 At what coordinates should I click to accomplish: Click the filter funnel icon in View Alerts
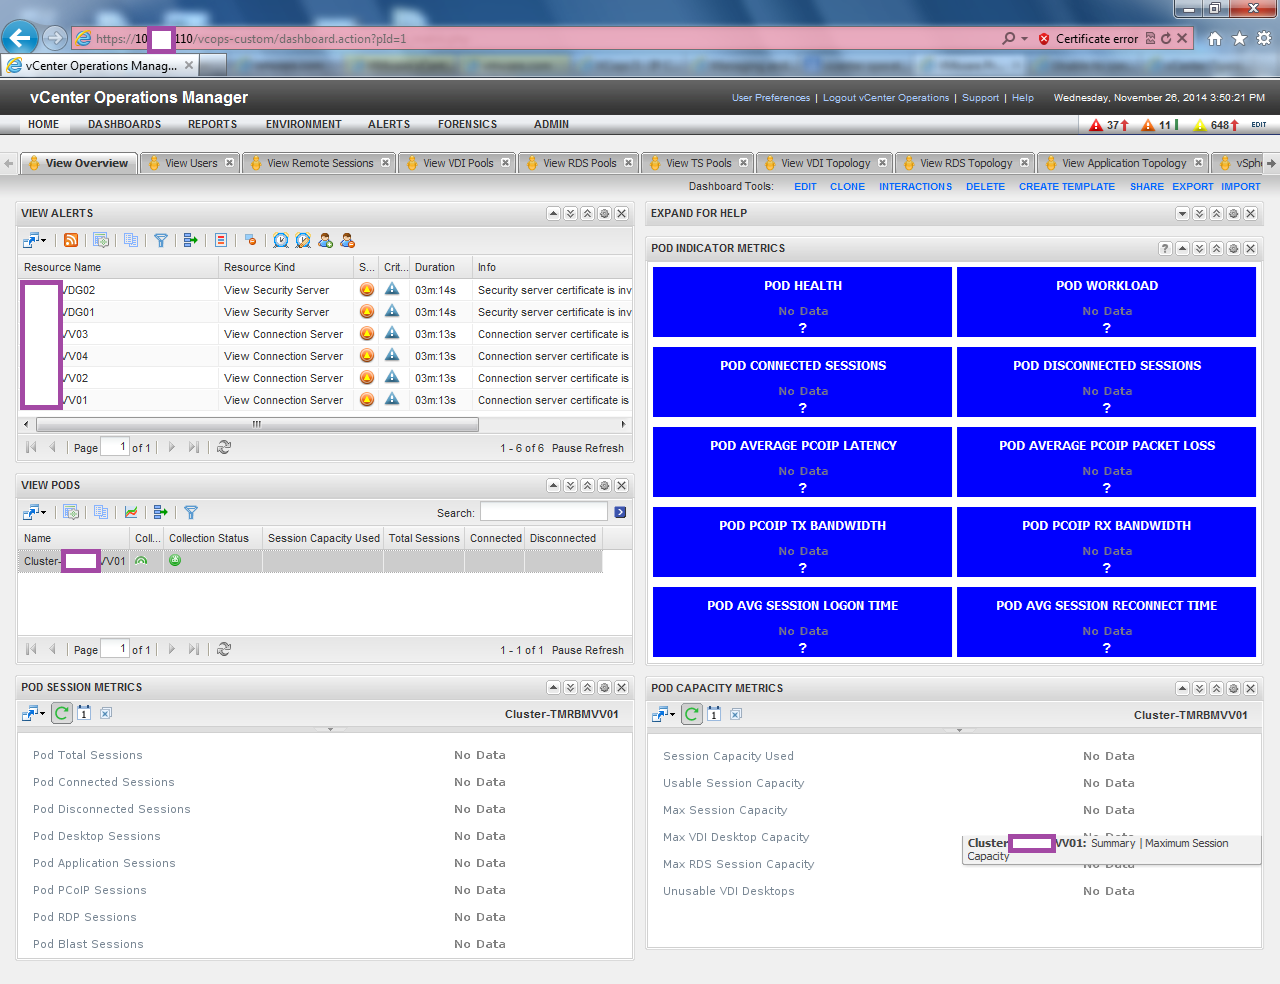(160, 240)
